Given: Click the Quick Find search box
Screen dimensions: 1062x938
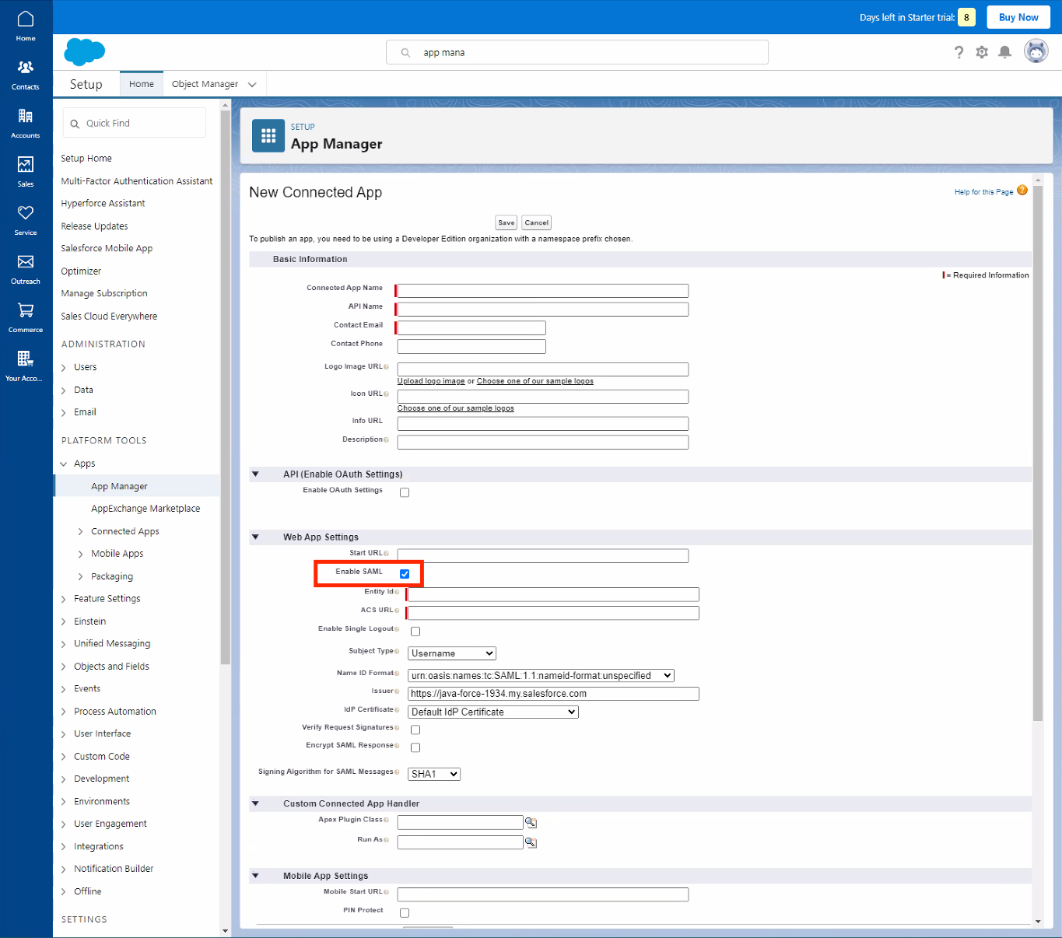Looking at the screenshot, I should (134, 123).
